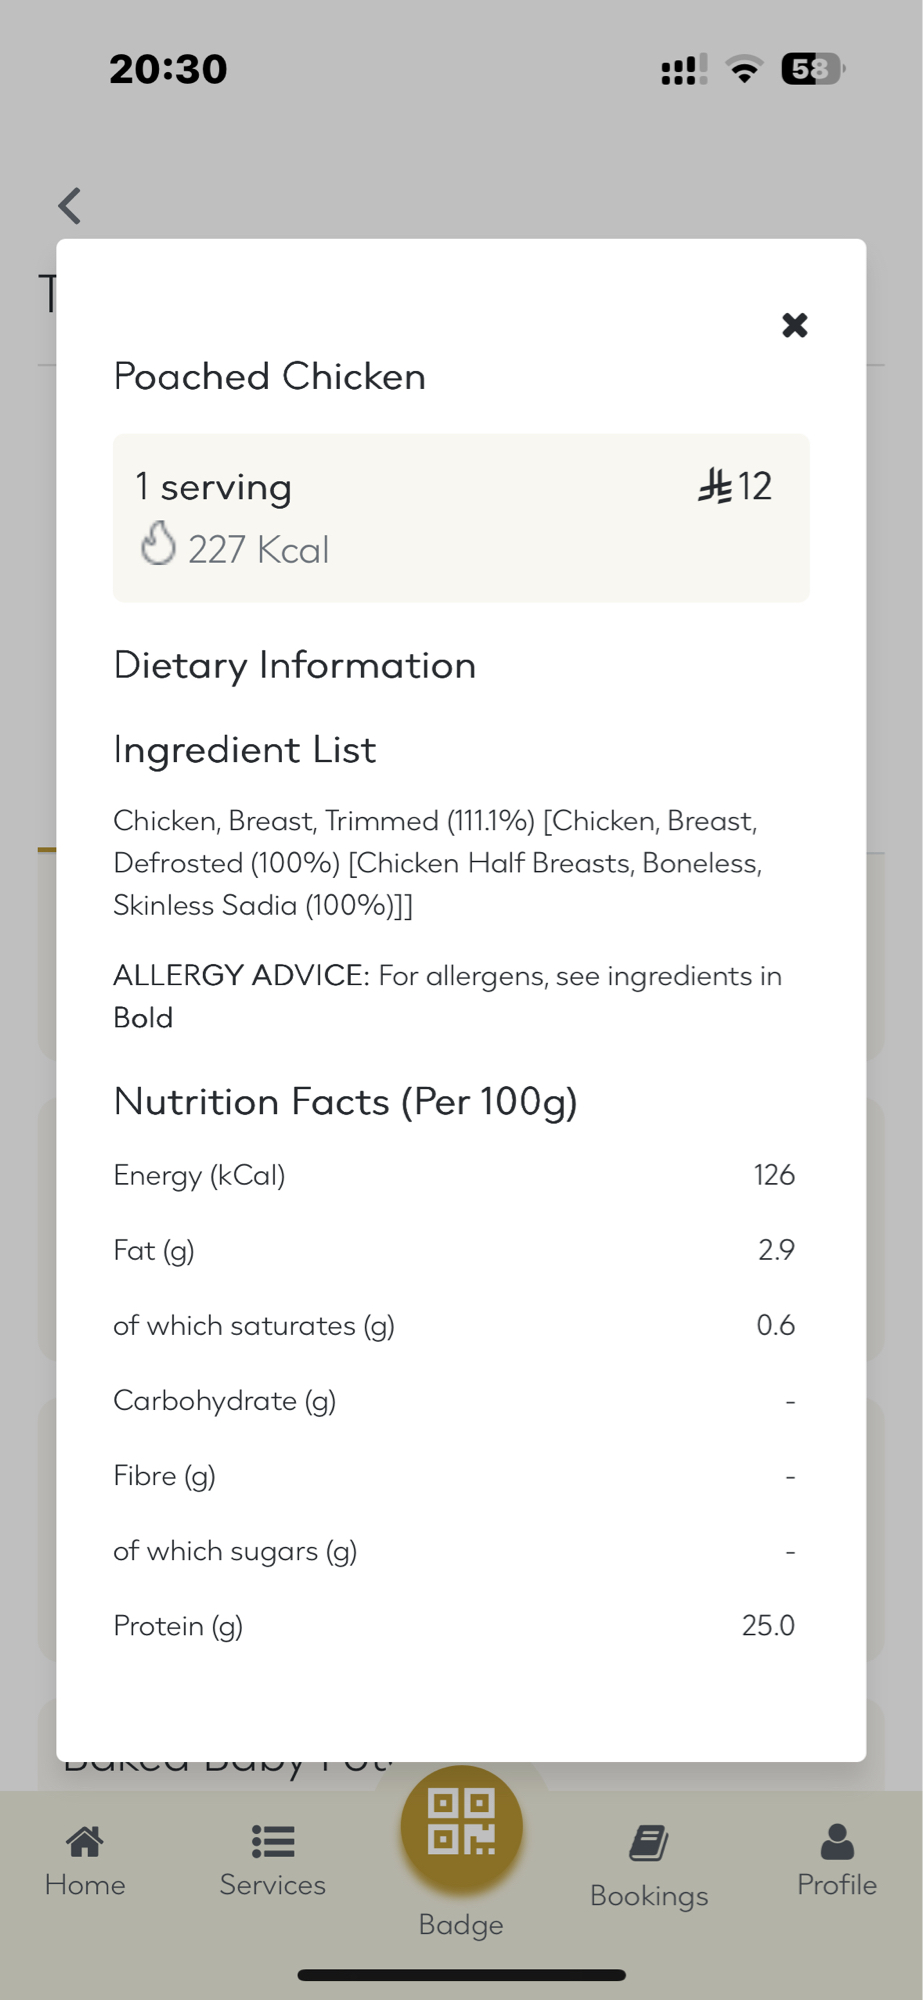Tap the Poached Chicken title

[x=270, y=377]
